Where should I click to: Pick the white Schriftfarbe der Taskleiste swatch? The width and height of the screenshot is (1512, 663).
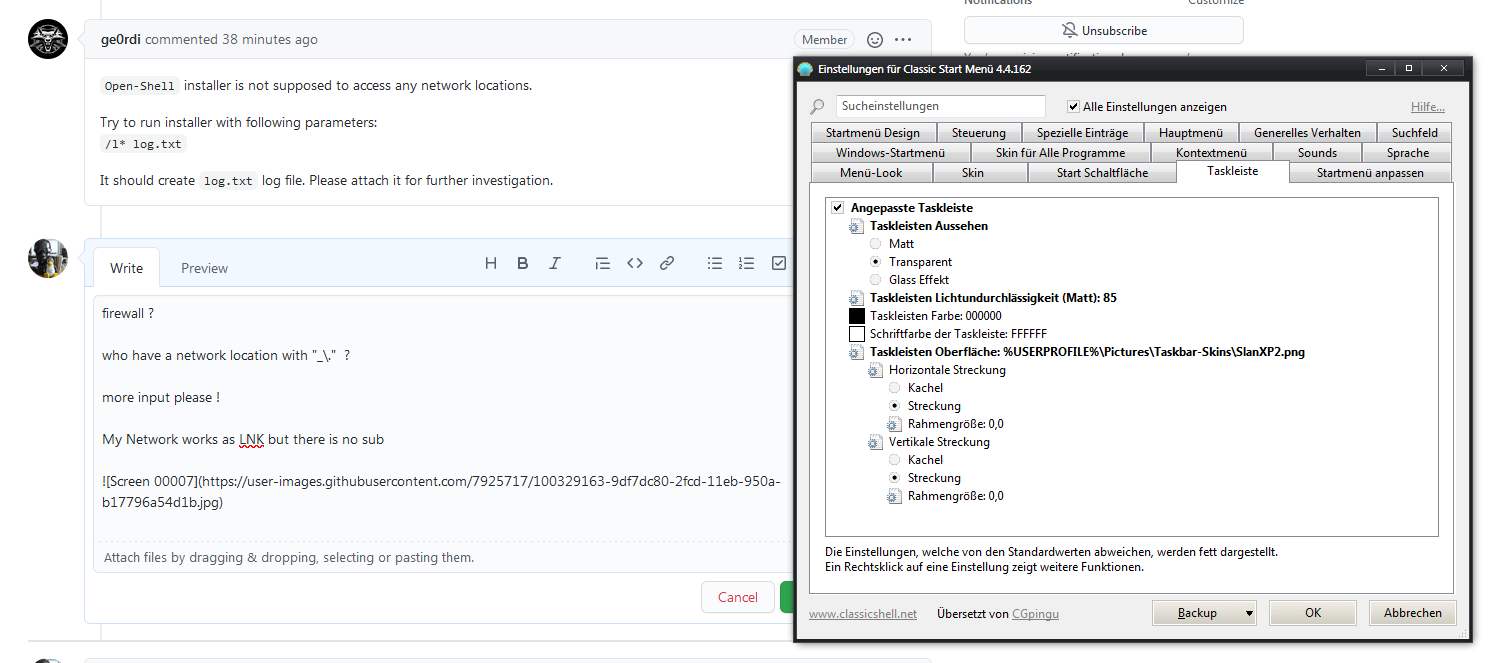[x=856, y=334]
